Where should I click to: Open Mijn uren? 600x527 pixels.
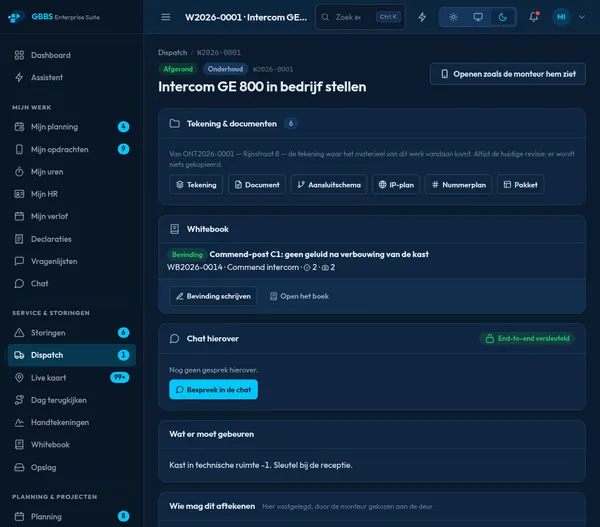click(x=71, y=172)
